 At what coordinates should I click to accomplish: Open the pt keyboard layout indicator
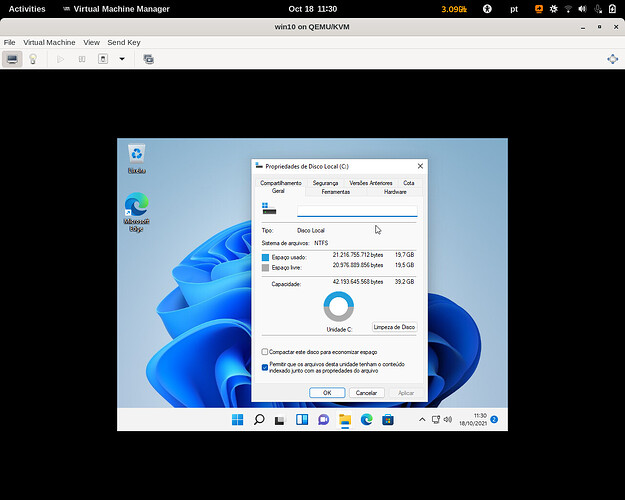[x=514, y=9]
